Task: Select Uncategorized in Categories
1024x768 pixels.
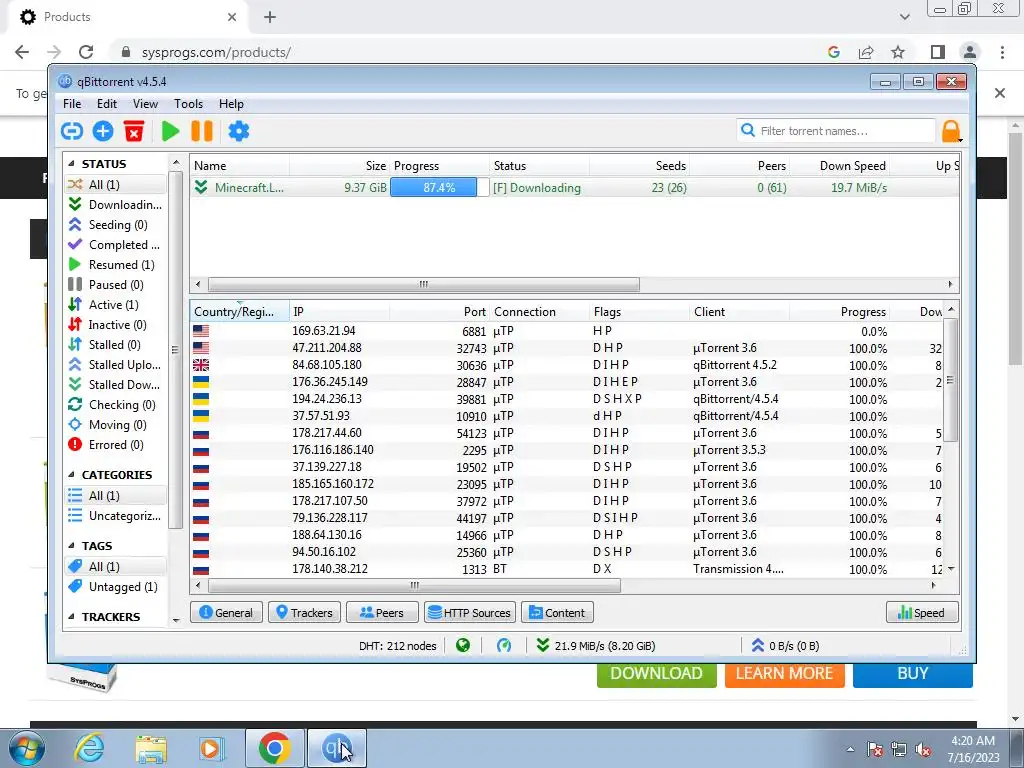Action: (115, 516)
